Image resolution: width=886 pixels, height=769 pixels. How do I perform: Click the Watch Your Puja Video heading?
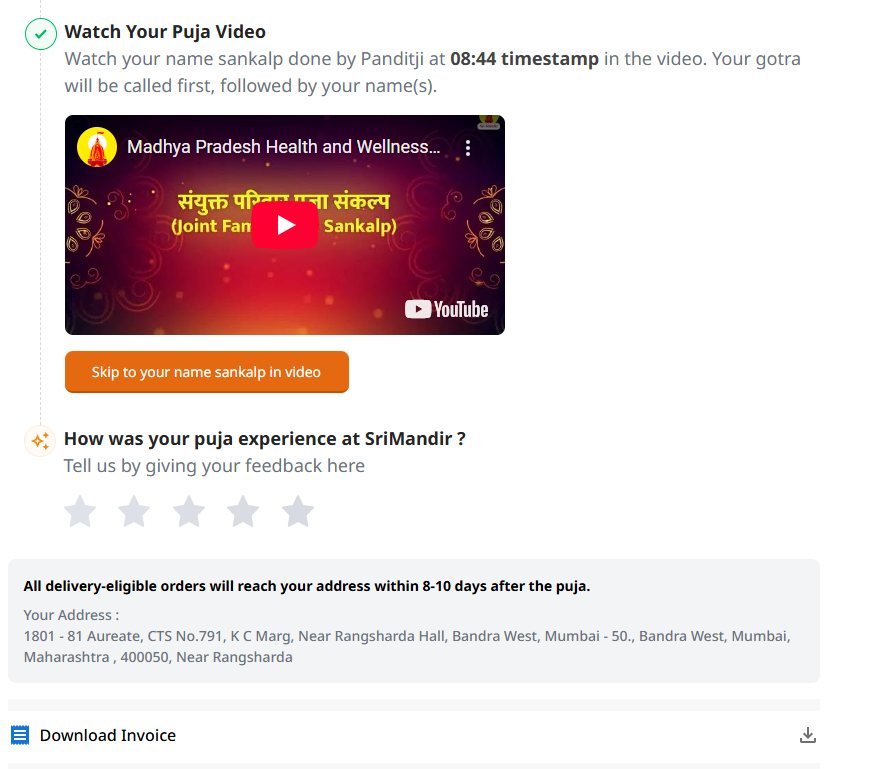pyautogui.click(x=165, y=32)
